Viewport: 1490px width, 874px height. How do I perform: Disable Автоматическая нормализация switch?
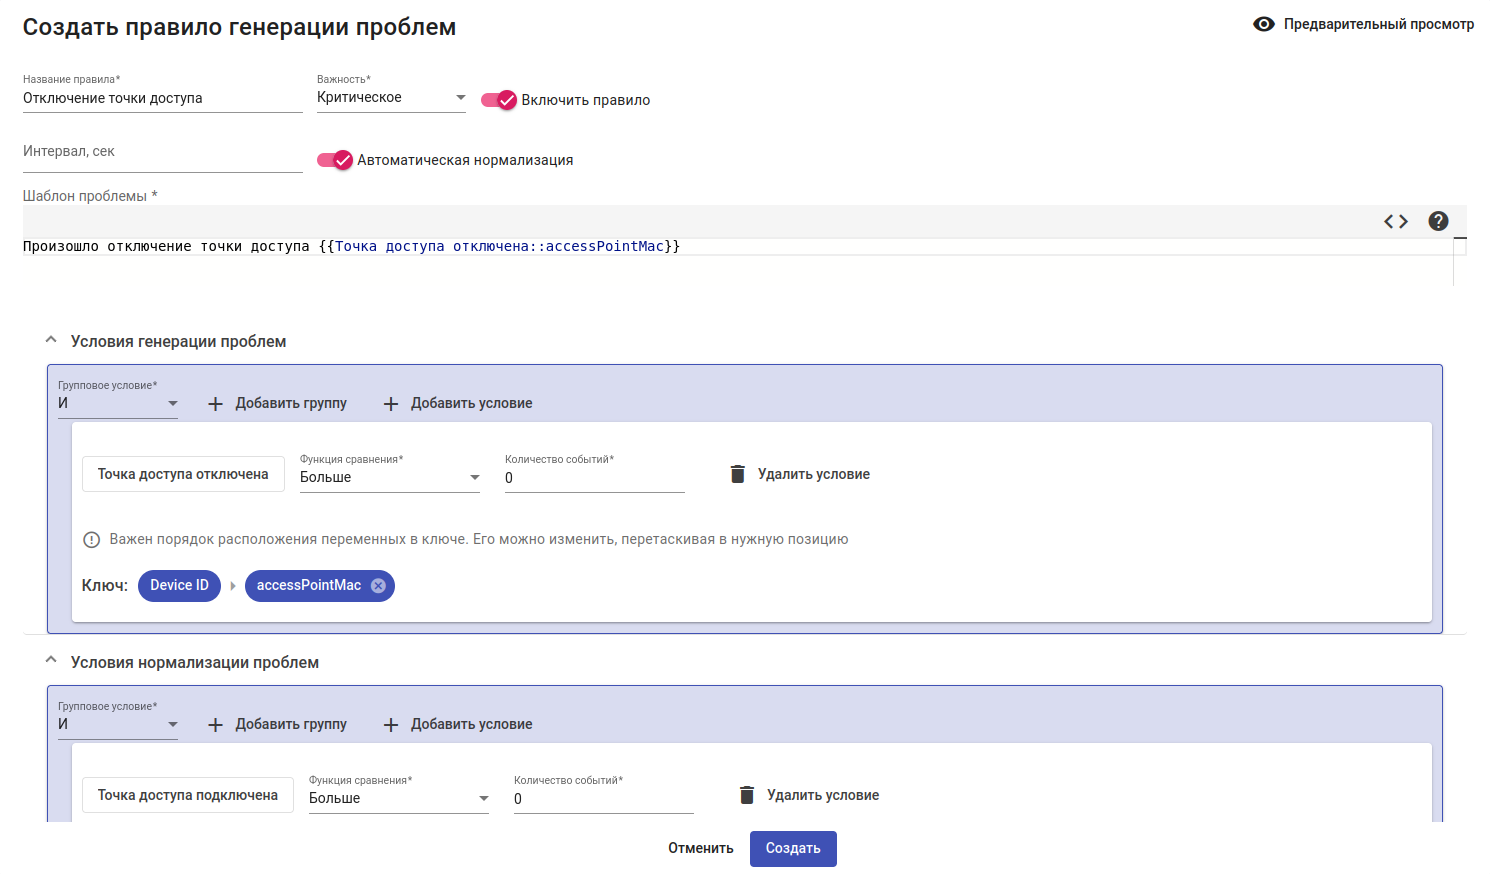(335, 160)
